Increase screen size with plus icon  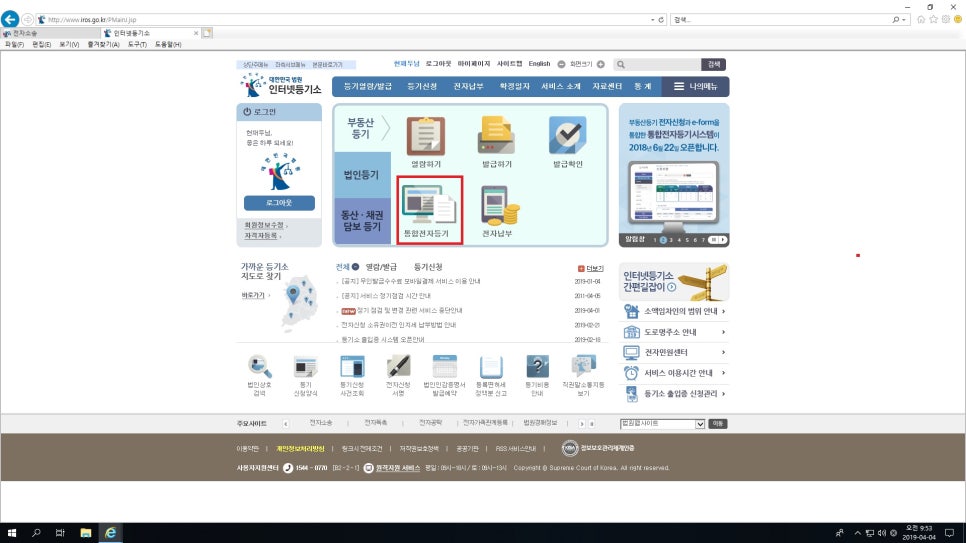click(x=601, y=64)
